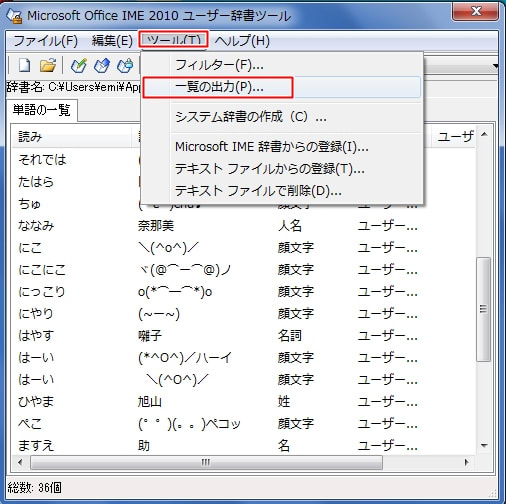Click the word 奈那美
The width and height of the screenshot is (506, 504).
[x=156, y=226]
